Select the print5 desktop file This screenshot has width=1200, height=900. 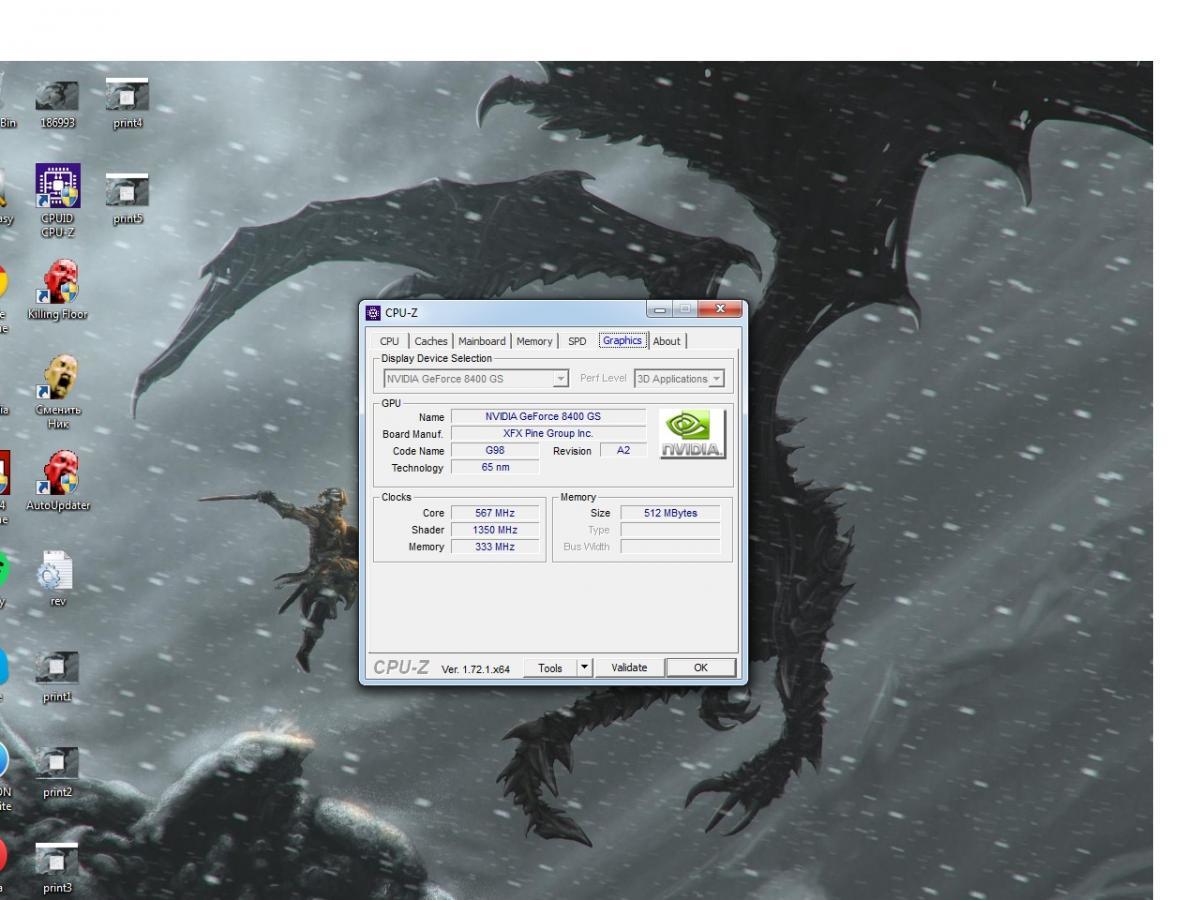tap(127, 199)
